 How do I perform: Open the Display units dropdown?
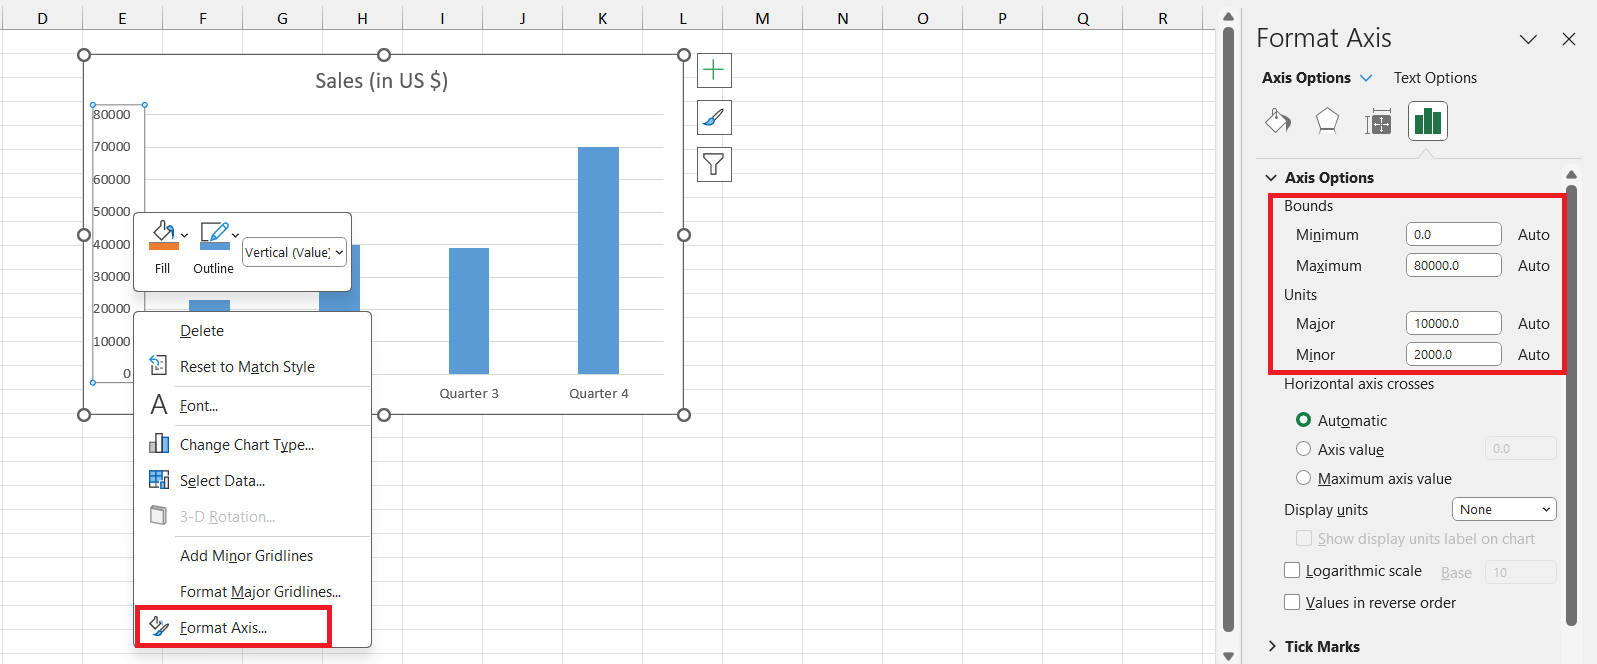(1504, 510)
